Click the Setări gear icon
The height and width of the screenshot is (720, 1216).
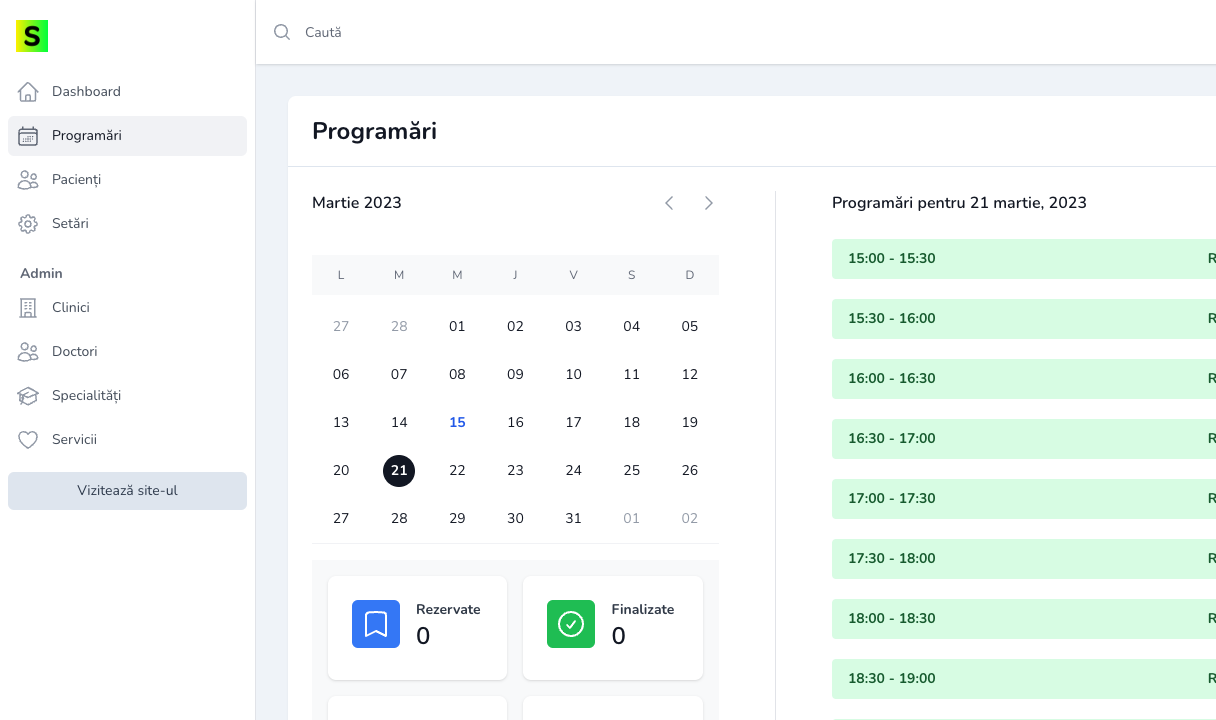click(28, 224)
